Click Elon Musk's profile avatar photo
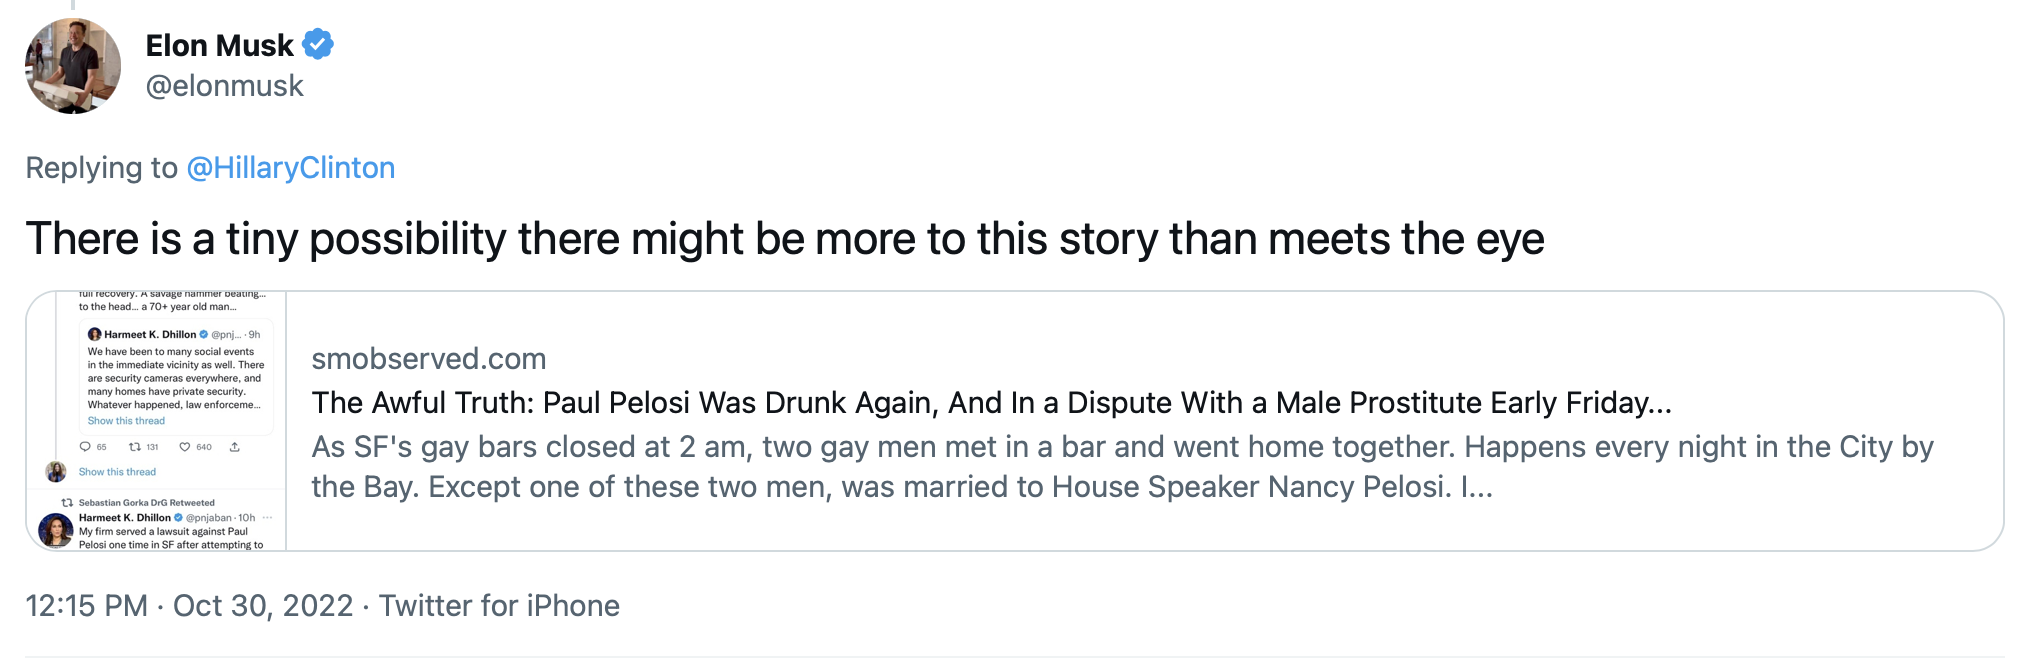 (73, 66)
